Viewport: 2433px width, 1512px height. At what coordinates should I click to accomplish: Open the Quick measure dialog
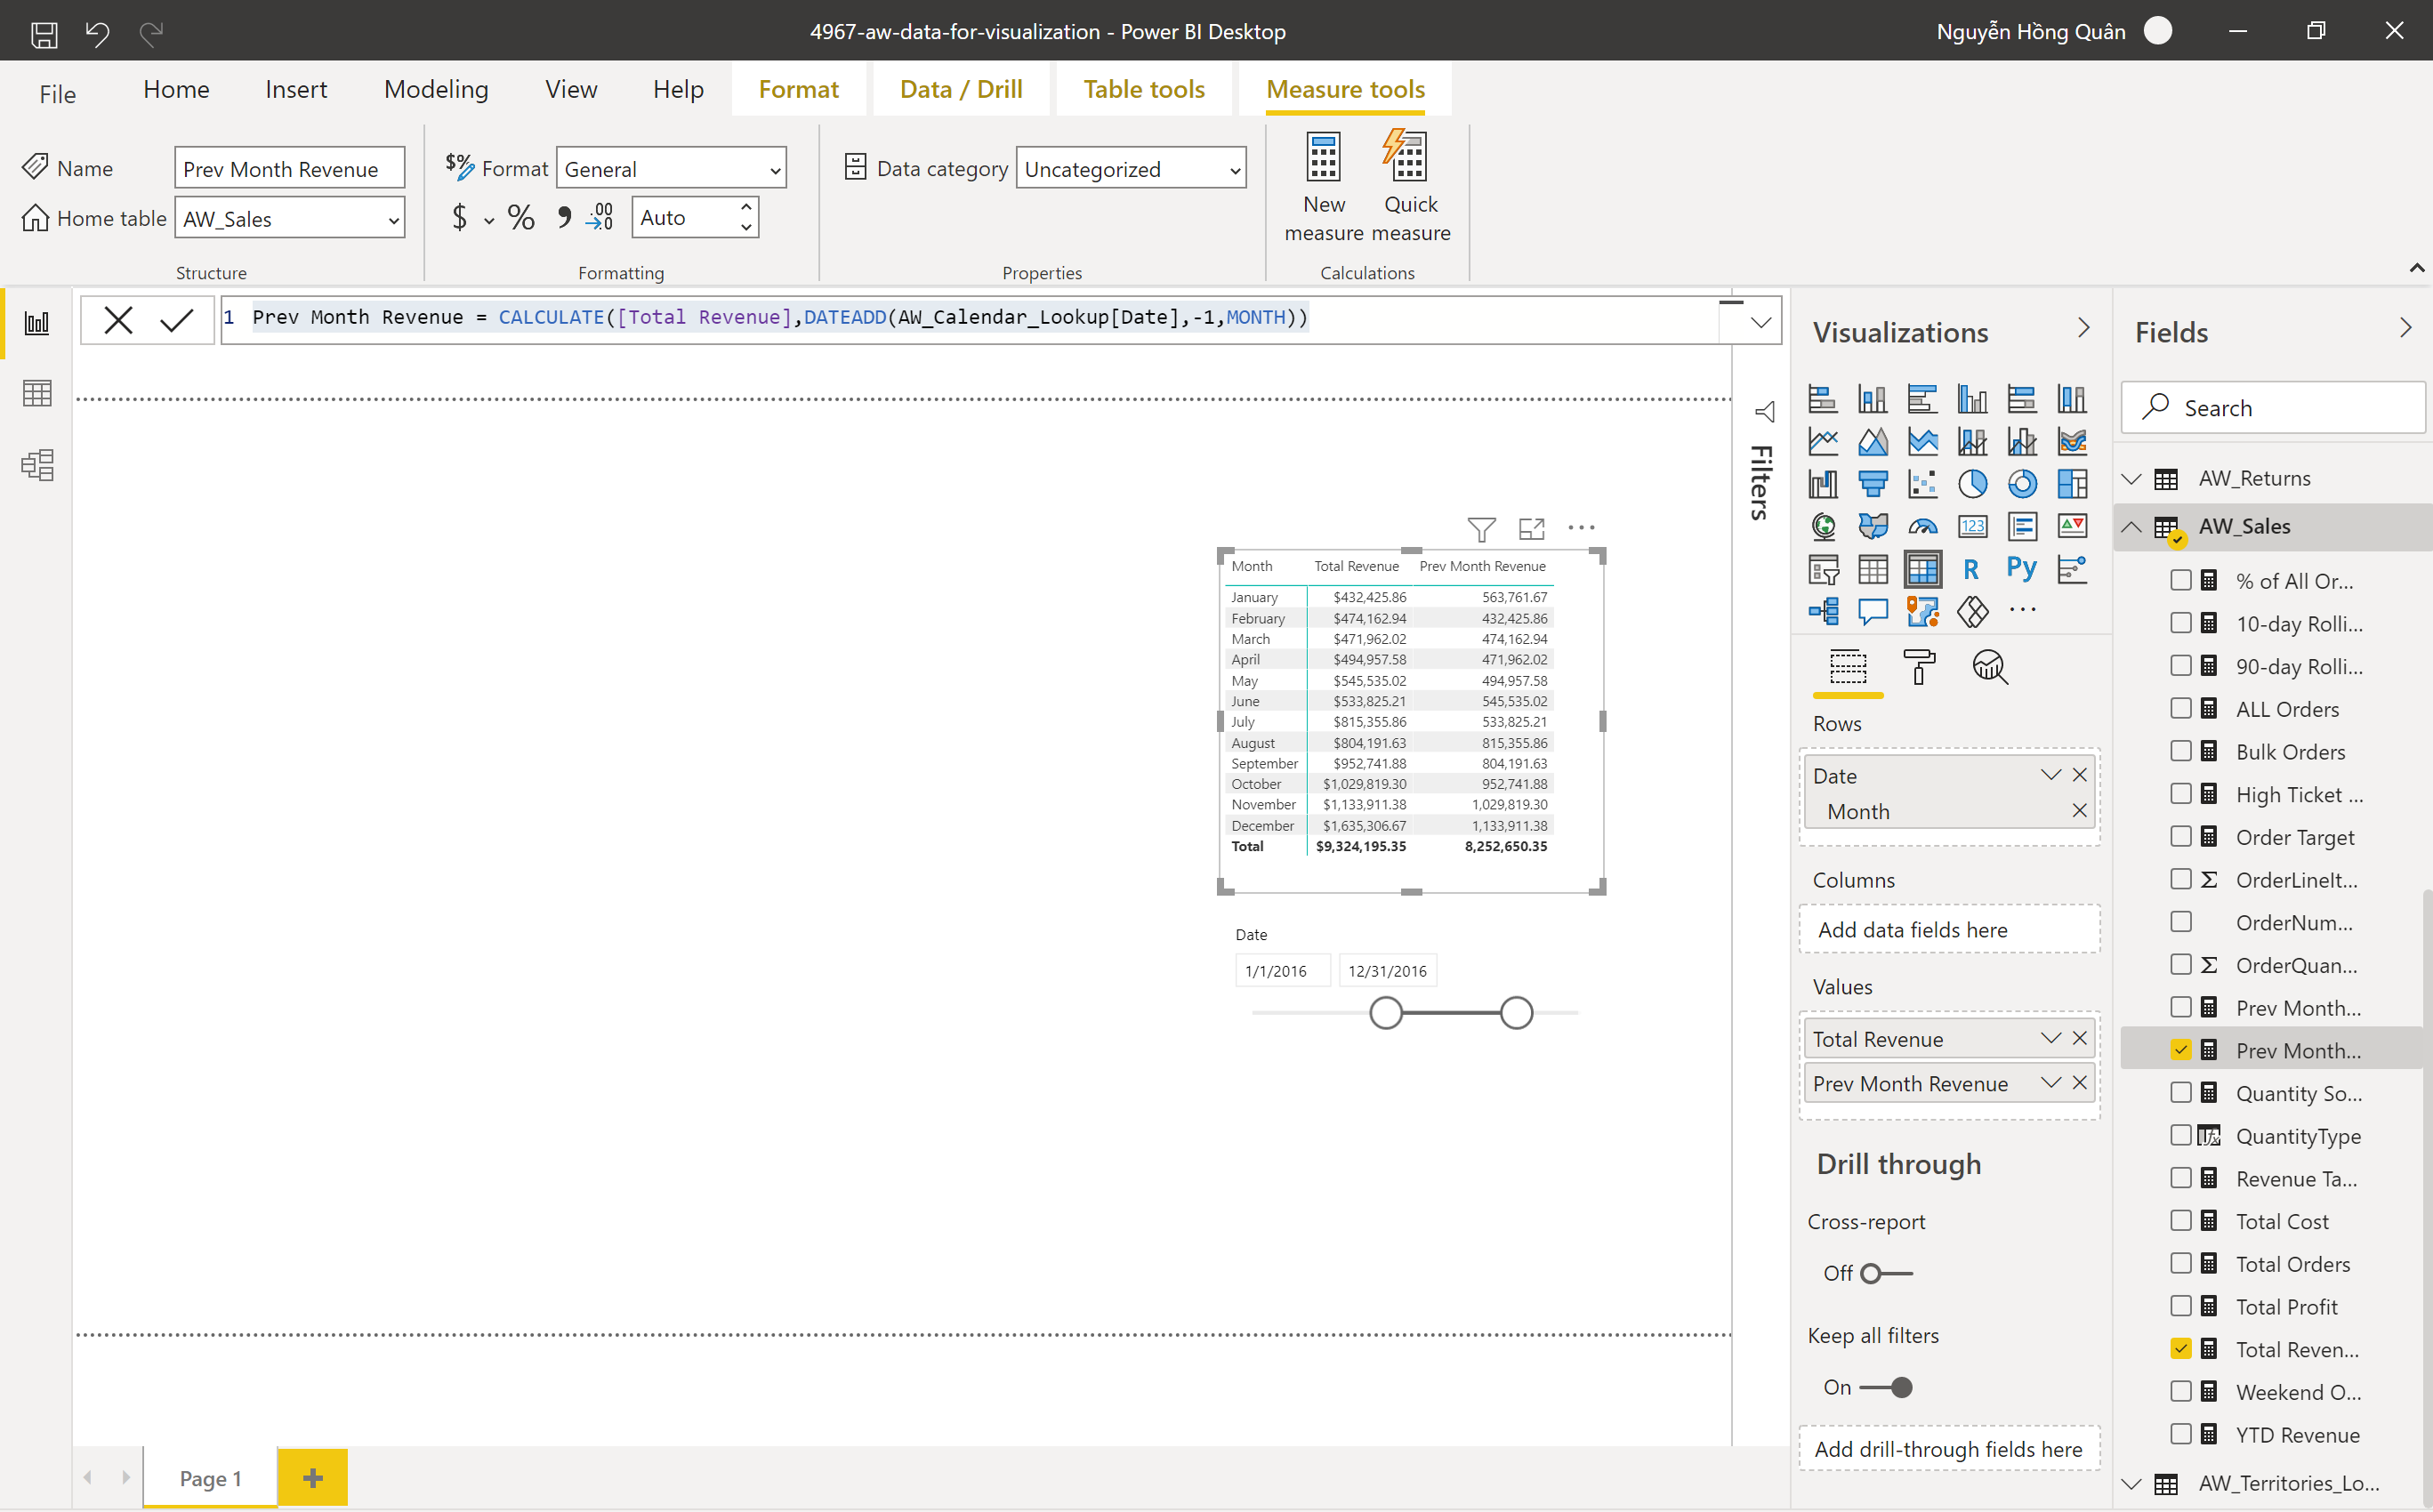point(1410,187)
